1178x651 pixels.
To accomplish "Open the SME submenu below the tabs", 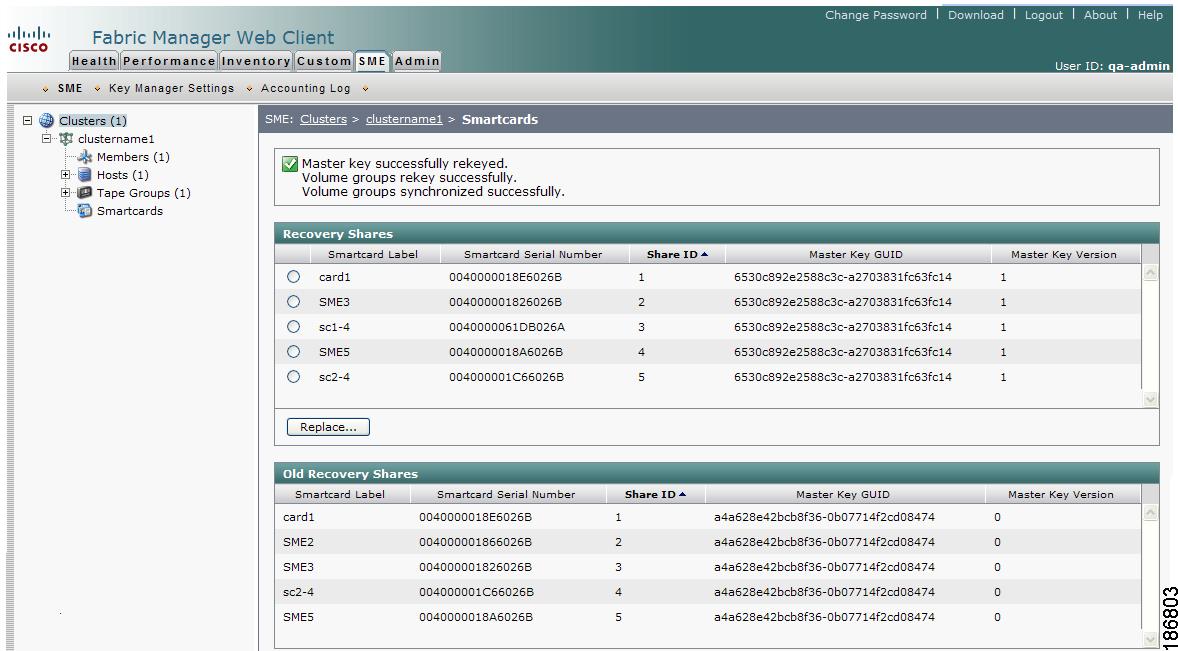I will 70,89.
